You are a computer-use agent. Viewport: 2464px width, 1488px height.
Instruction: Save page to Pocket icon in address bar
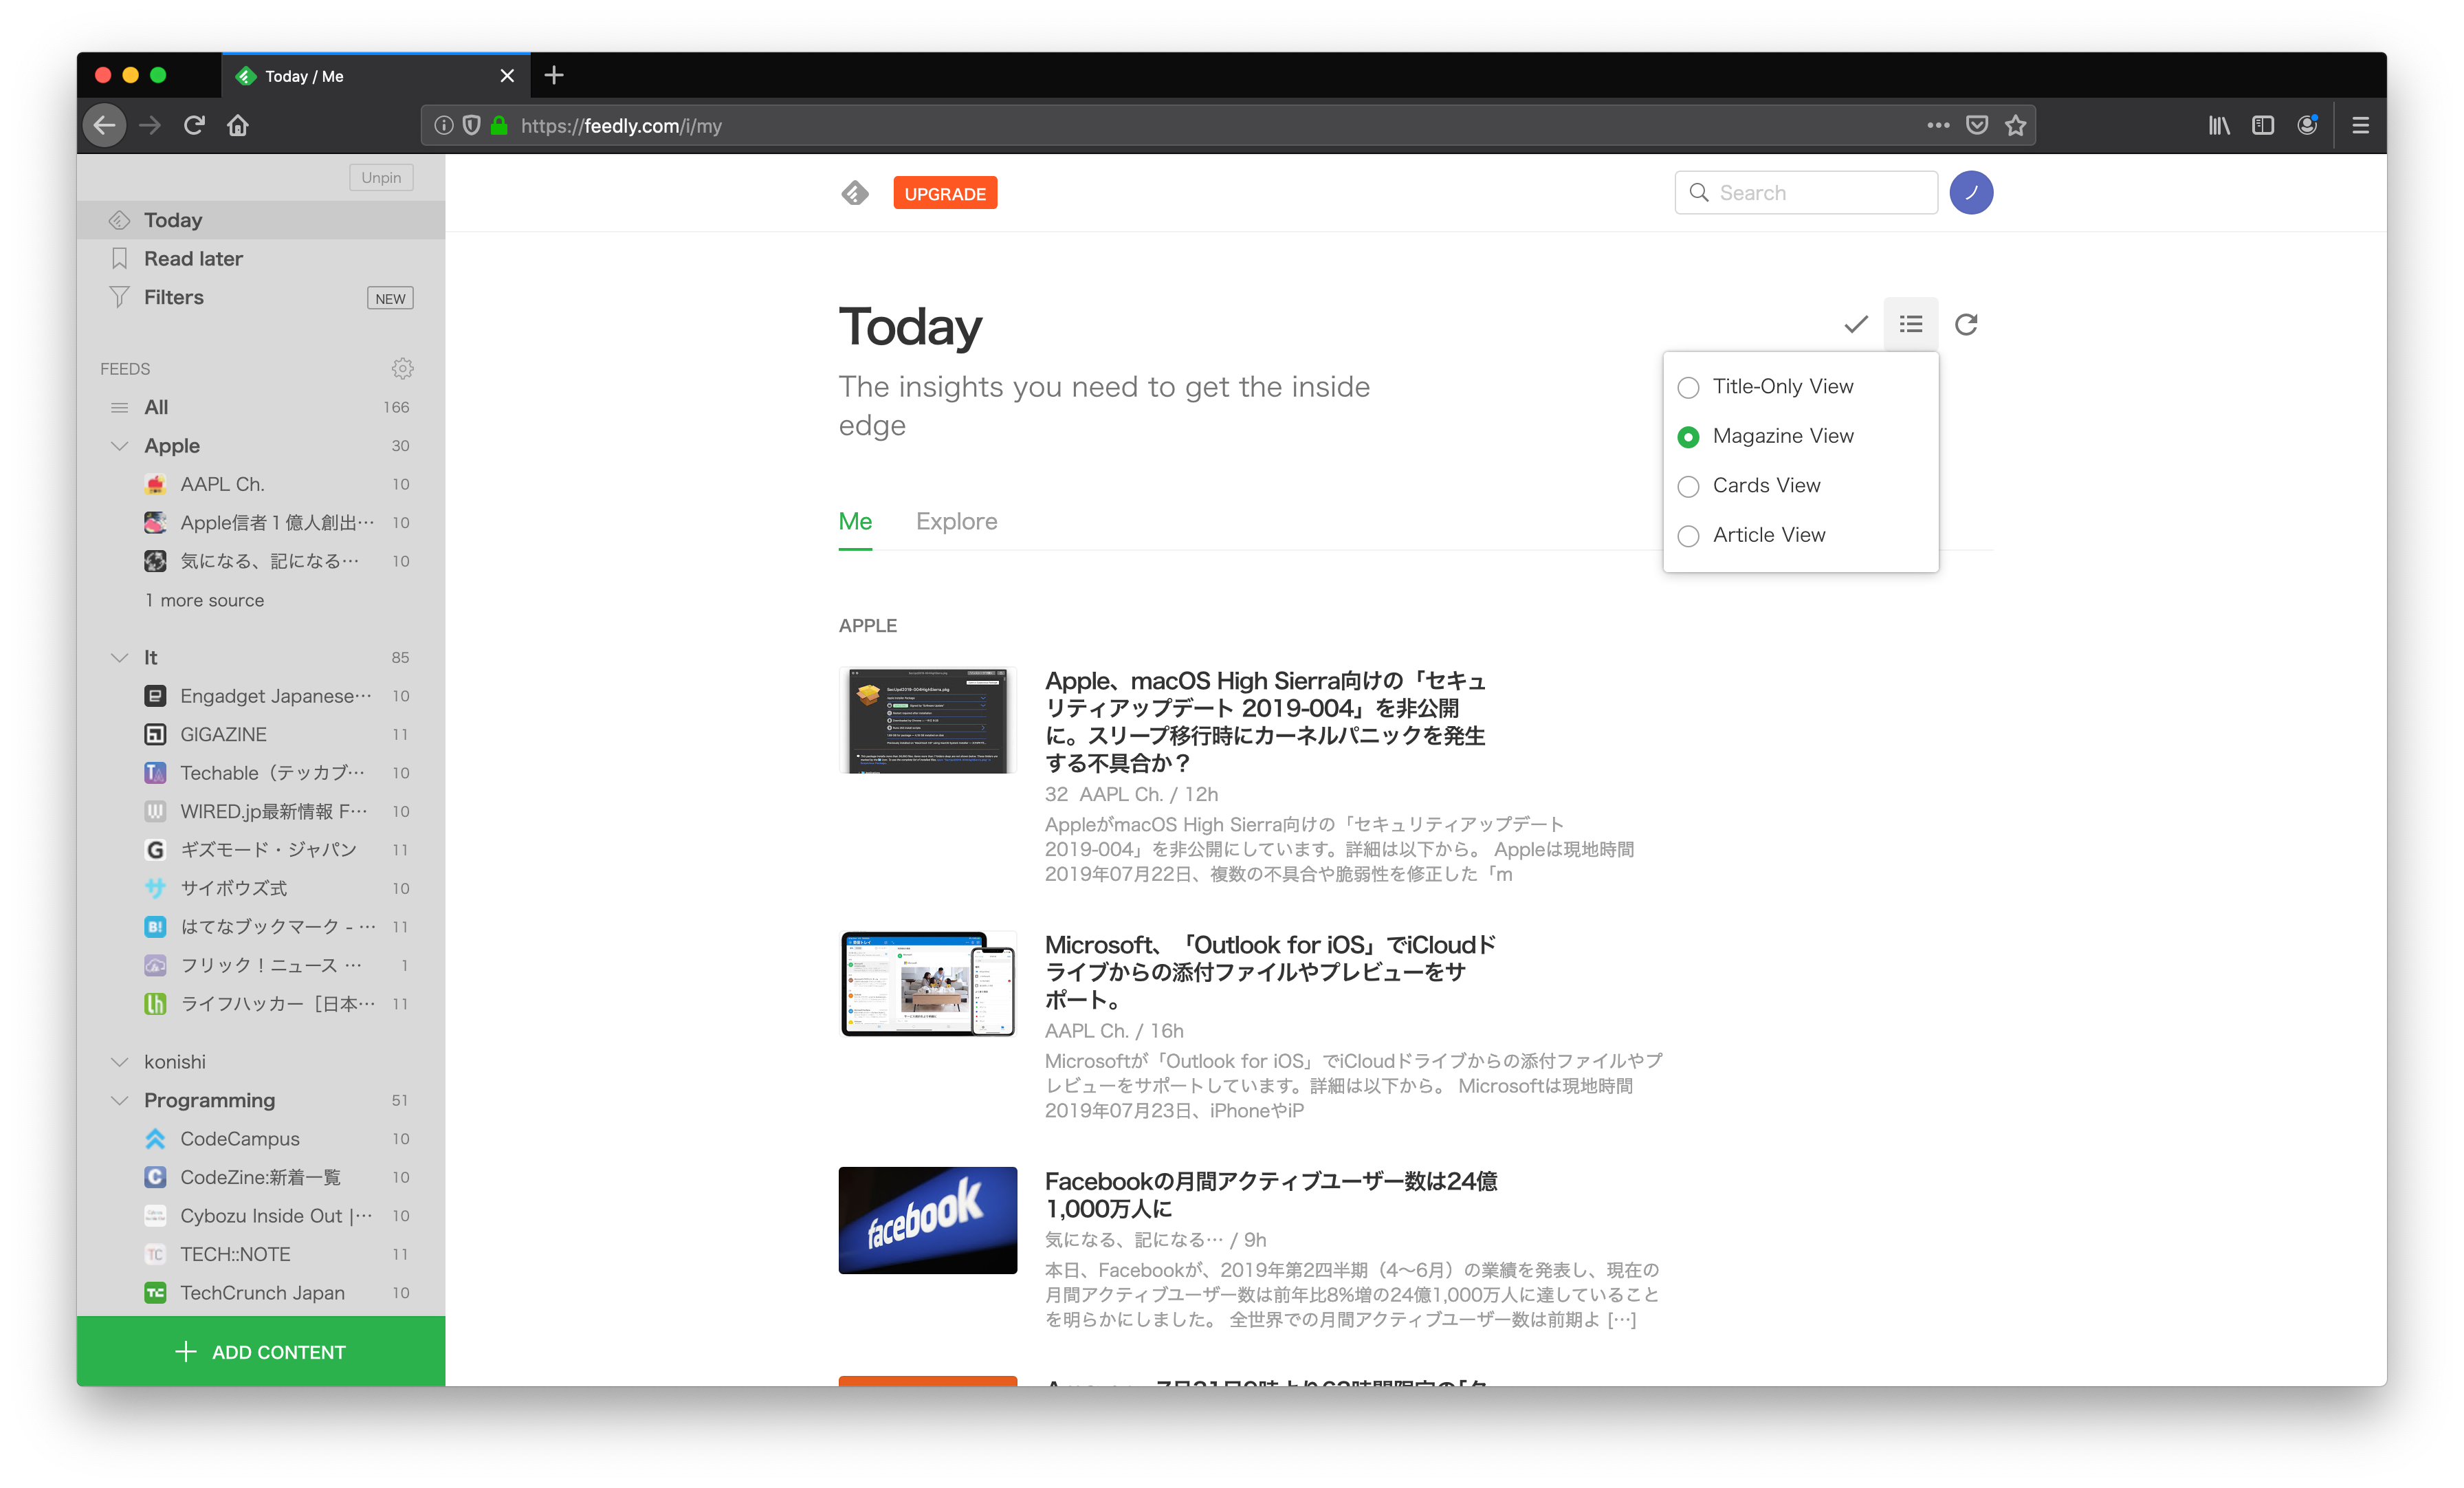(1976, 125)
